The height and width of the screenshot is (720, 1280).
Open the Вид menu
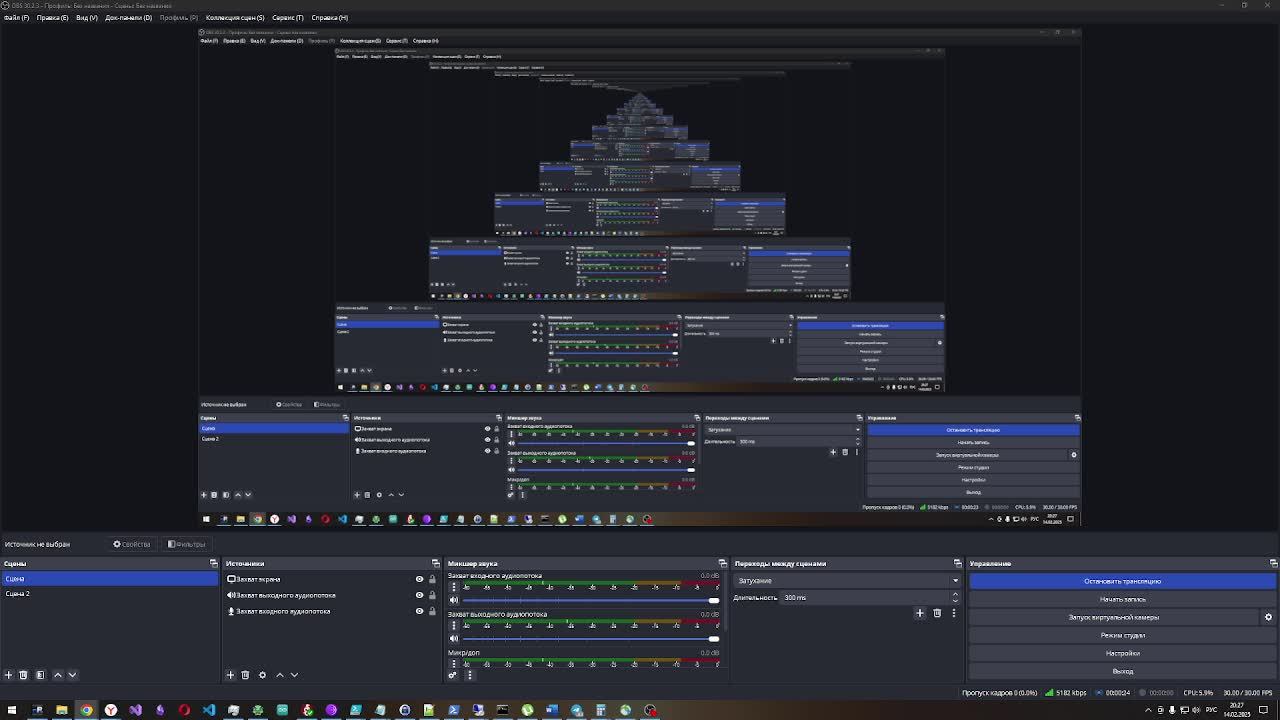[87, 17]
